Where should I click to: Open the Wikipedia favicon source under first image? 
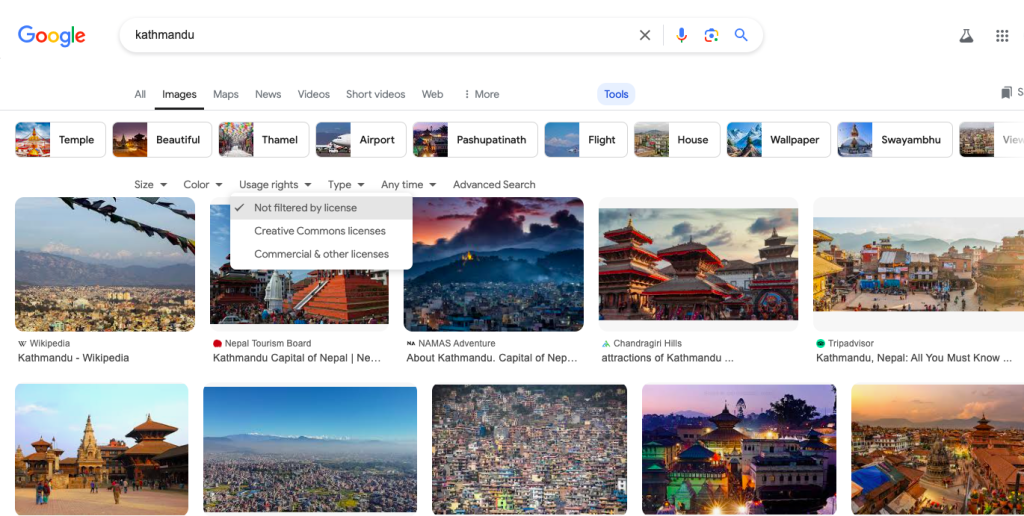point(22,344)
